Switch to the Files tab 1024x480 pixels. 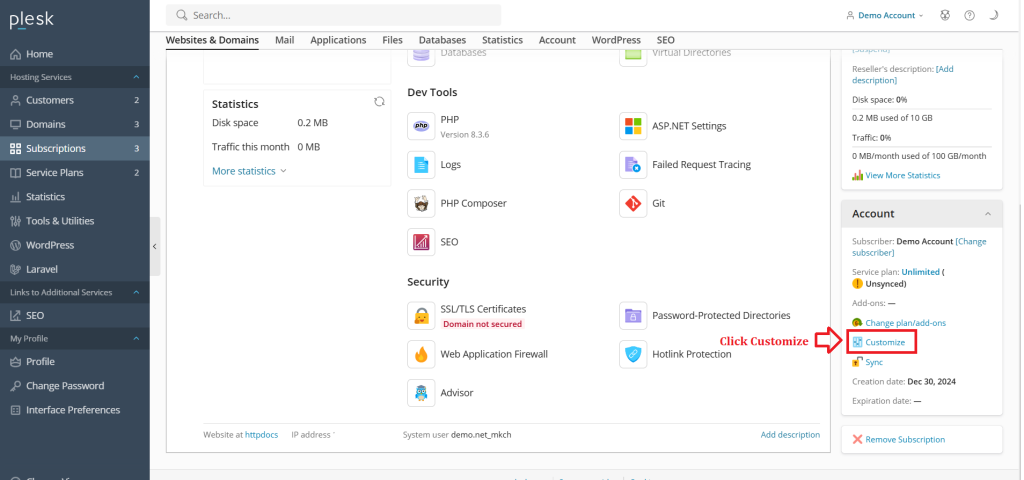tap(392, 40)
